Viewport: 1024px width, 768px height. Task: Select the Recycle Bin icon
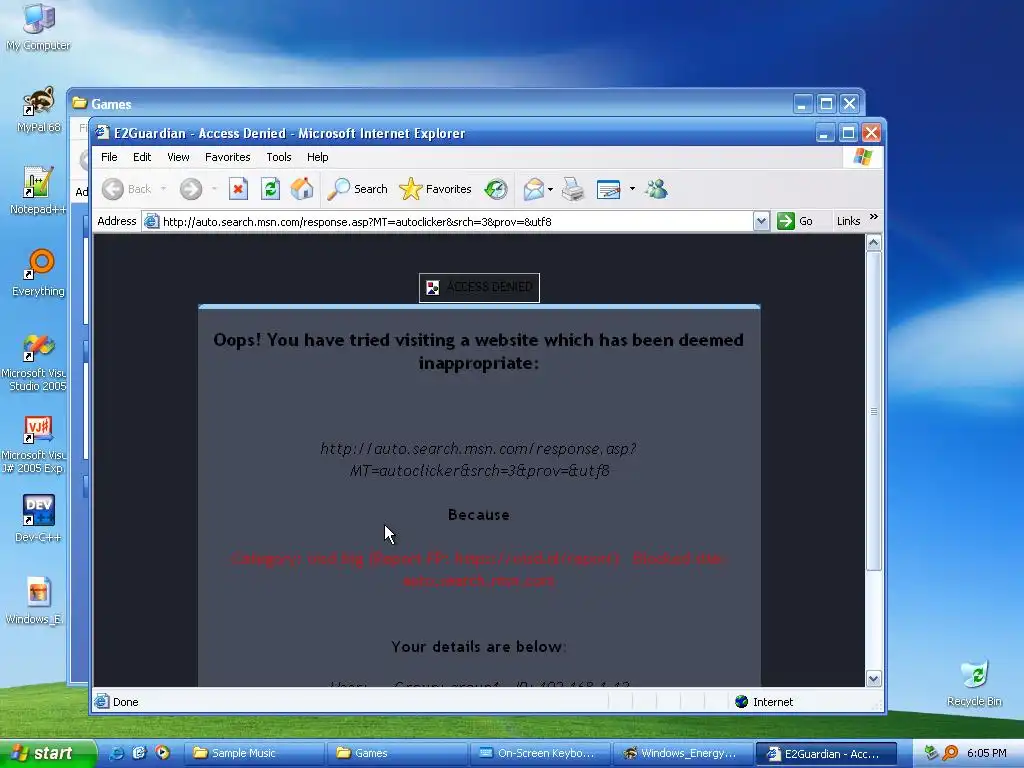click(974, 683)
